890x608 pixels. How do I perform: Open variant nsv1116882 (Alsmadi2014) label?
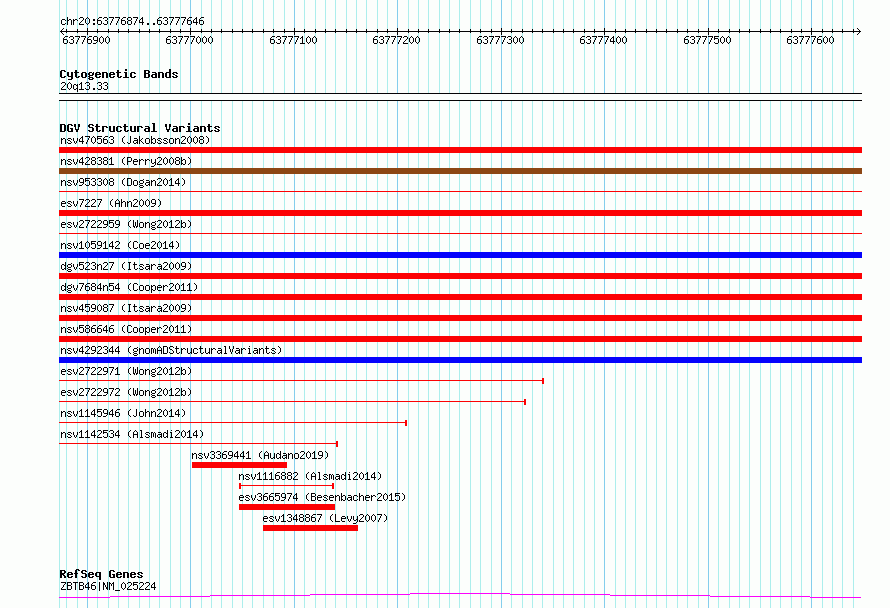[x=310, y=476]
